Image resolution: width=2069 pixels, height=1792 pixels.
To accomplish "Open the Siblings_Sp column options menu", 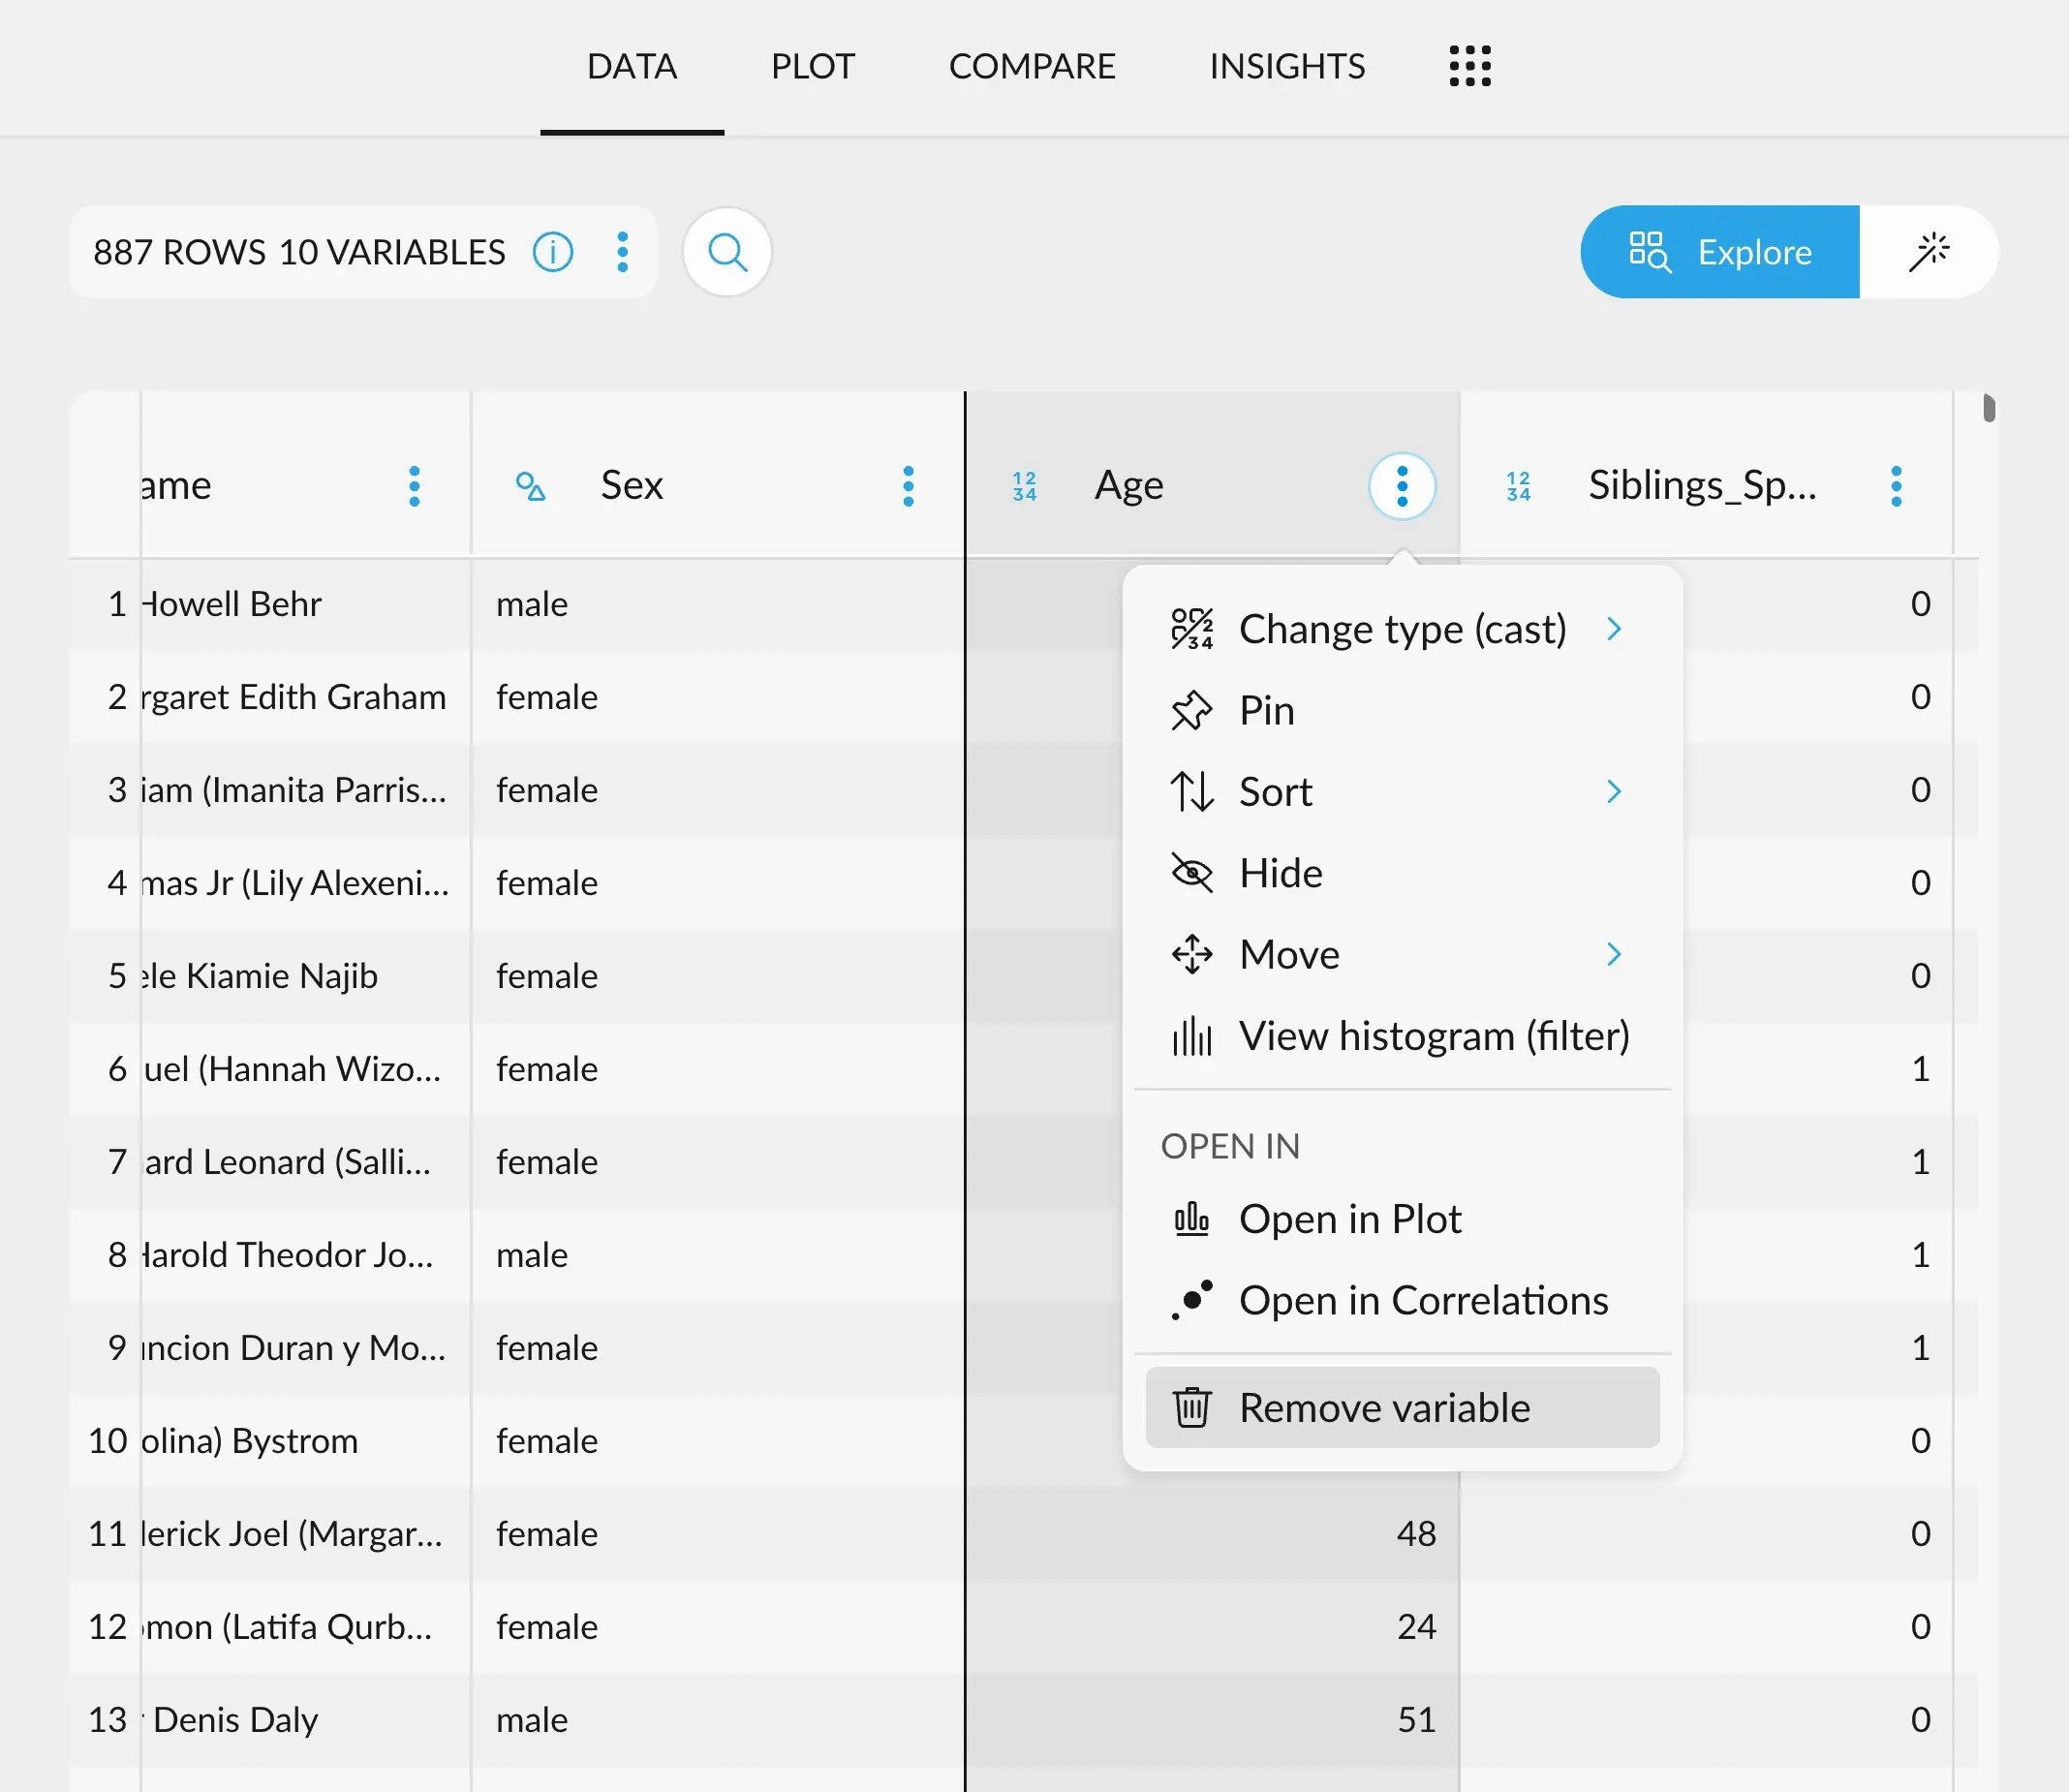I will tap(1896, 486).
